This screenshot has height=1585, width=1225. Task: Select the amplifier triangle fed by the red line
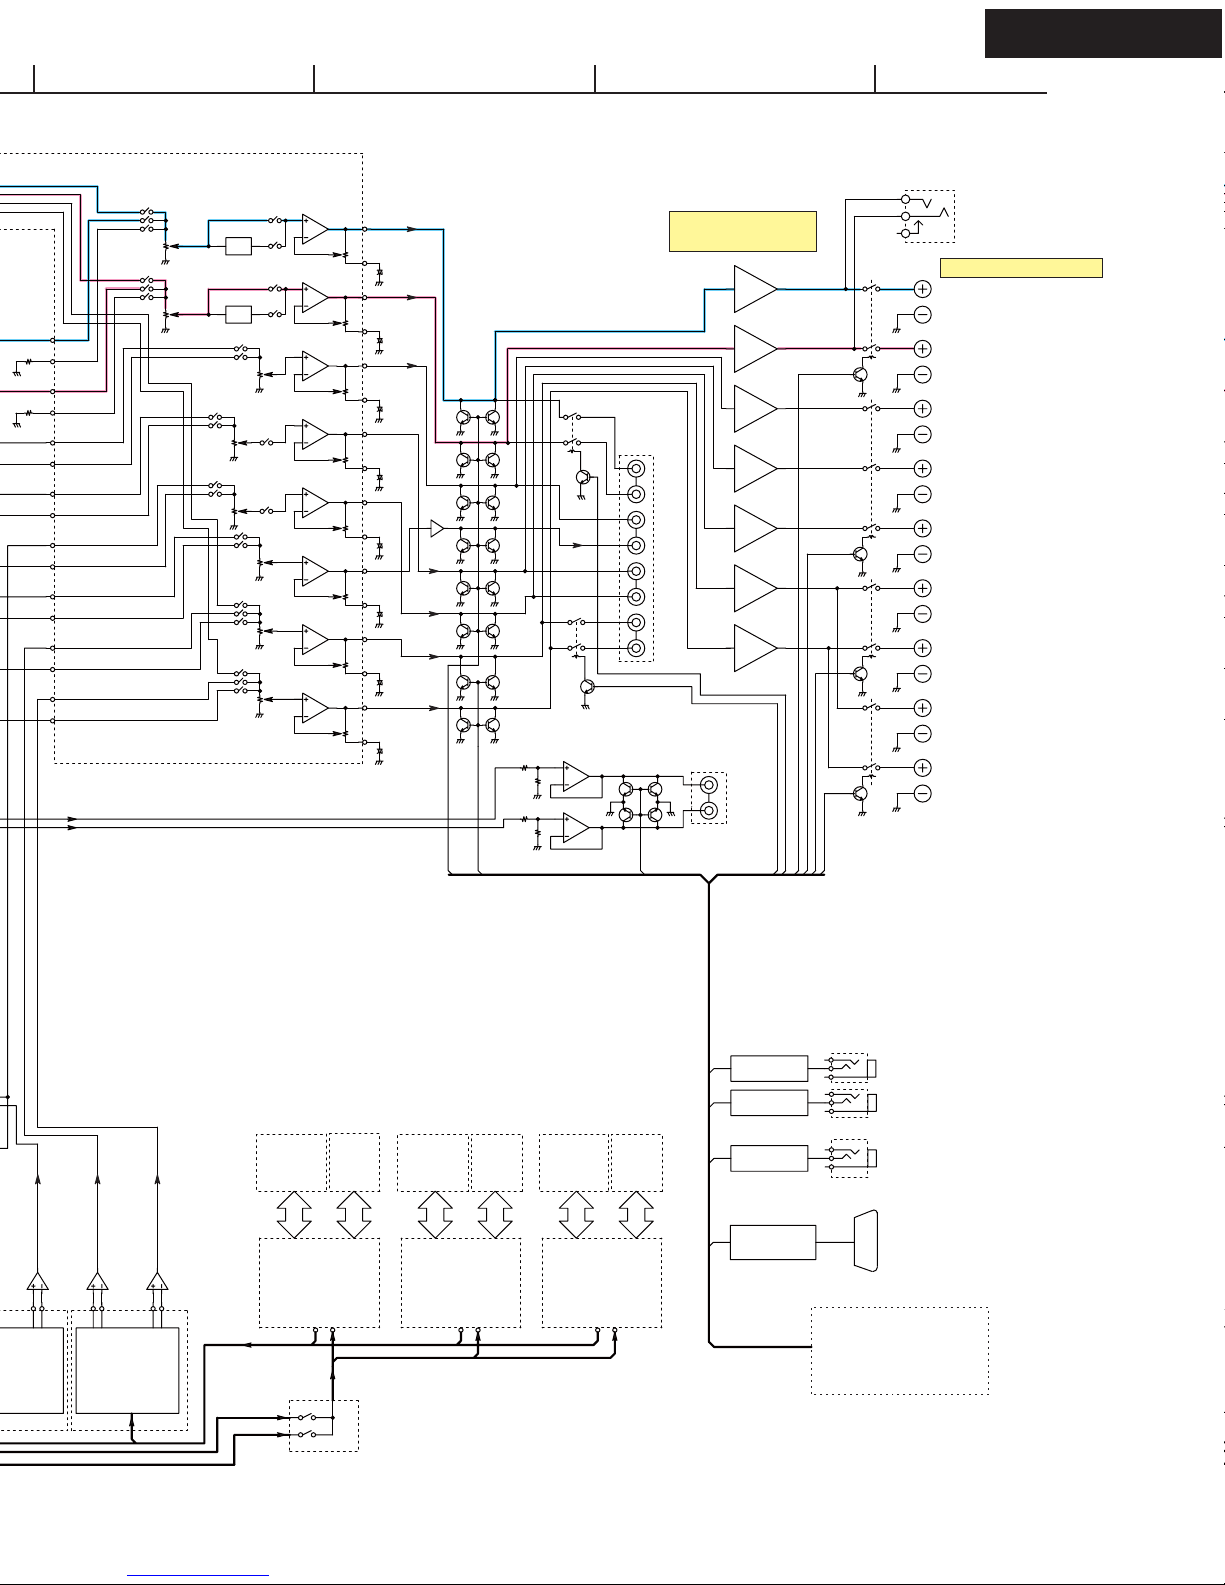pyautogui.click(x=755, y=349)
